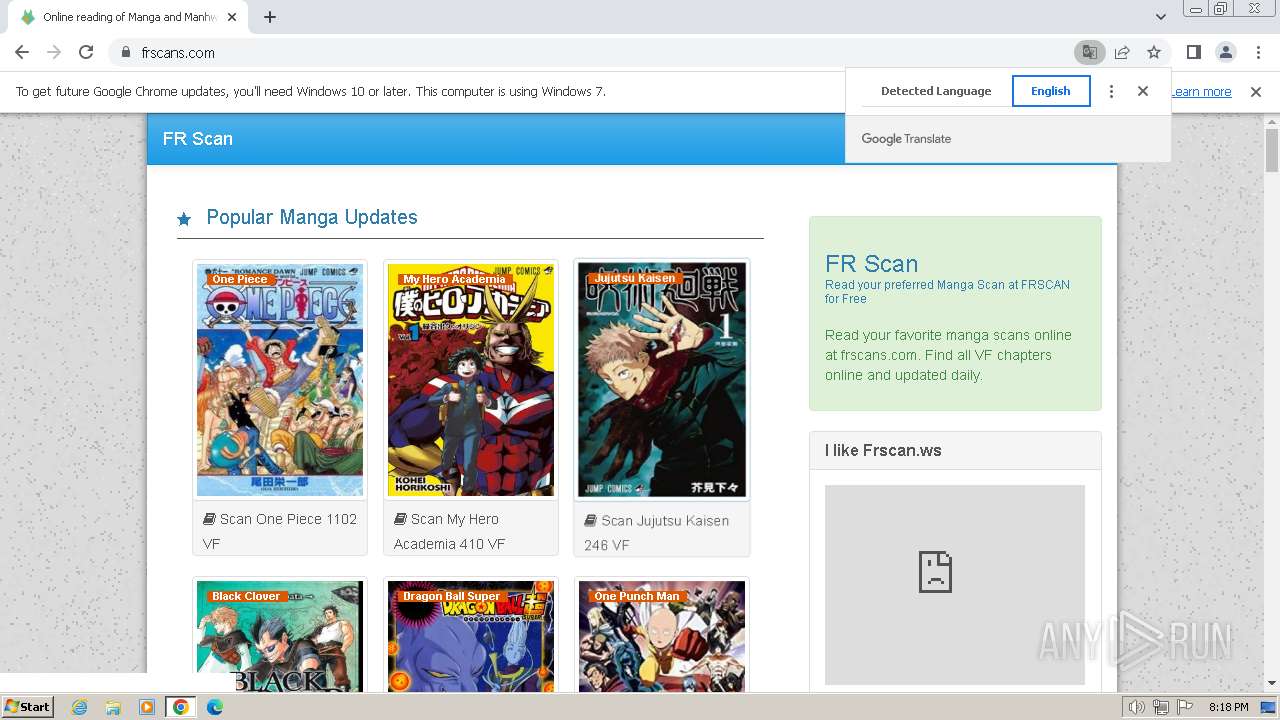Reload the current page
Image resolution: width=1280 pixels, height=720 pixels.
(x=86, y=52)
